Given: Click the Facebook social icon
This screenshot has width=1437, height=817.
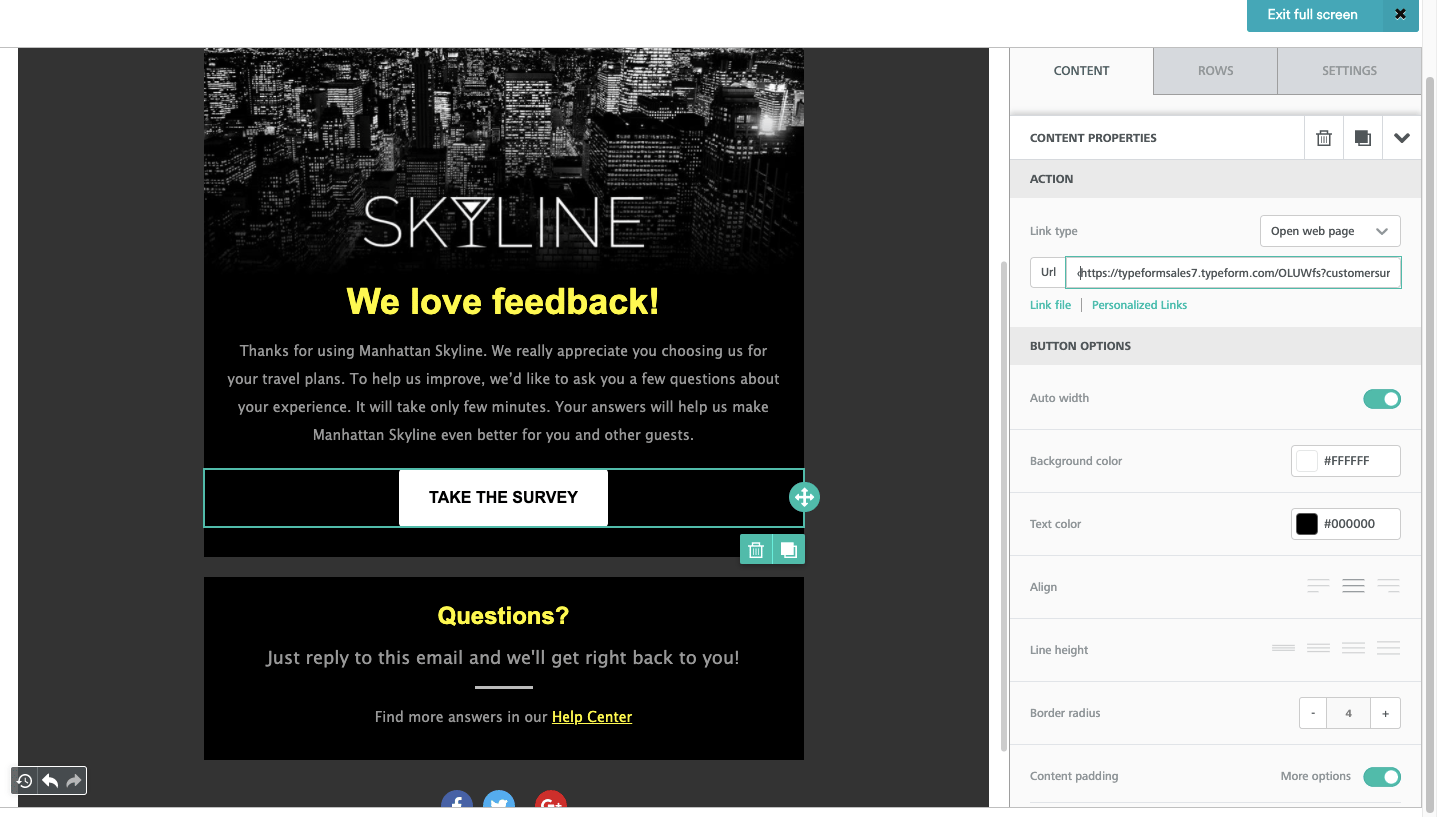Looking at the screenshot, I should coord(457,800).
